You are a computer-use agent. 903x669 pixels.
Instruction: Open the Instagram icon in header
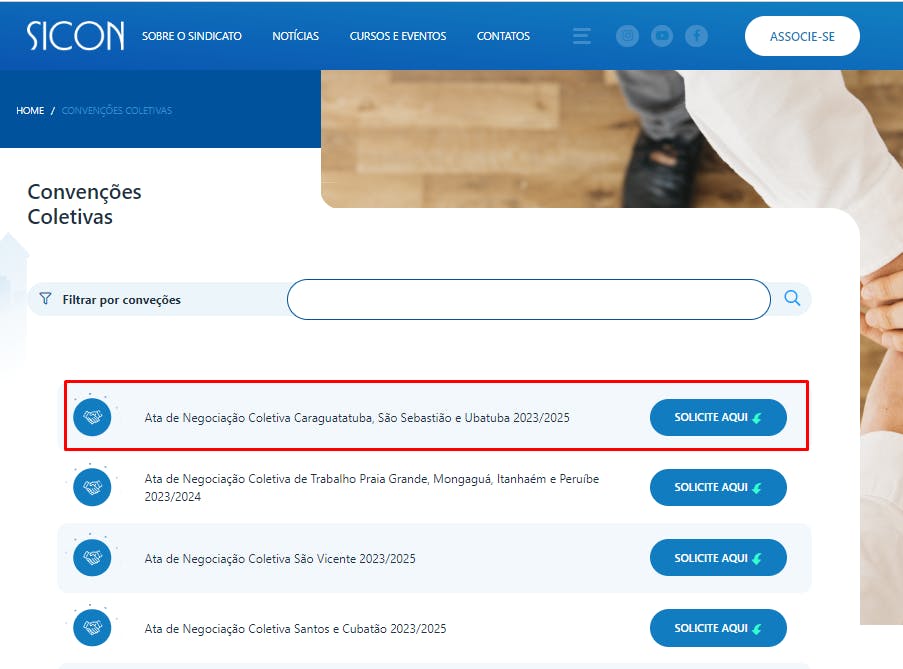tap(627, 36)
